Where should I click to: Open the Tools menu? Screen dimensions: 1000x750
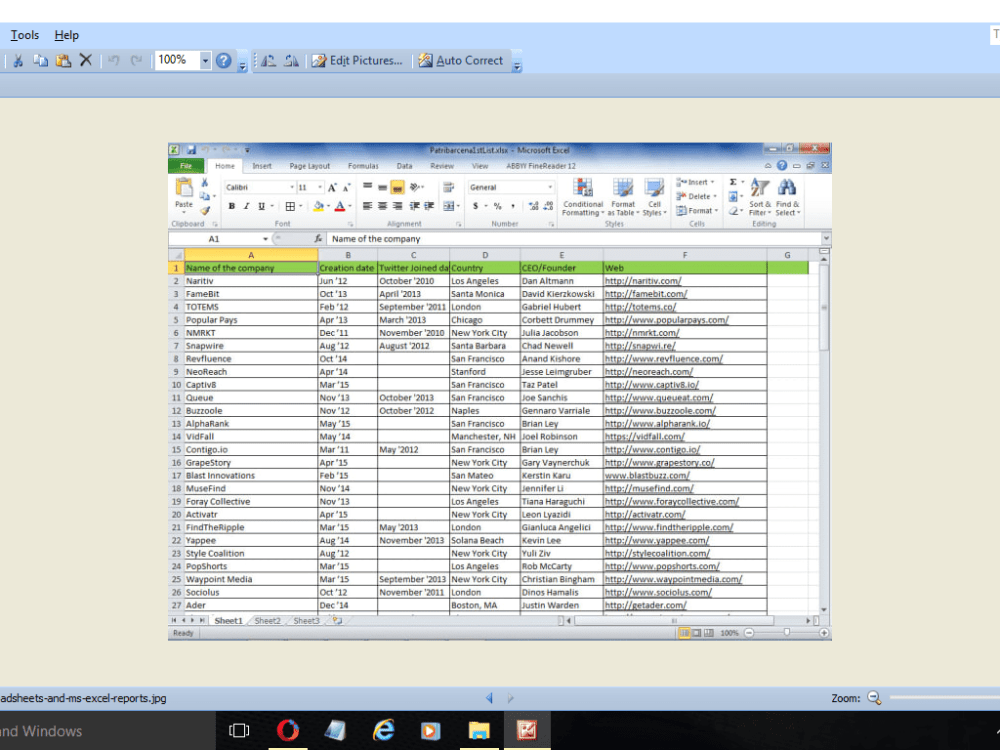click(25, 35)
